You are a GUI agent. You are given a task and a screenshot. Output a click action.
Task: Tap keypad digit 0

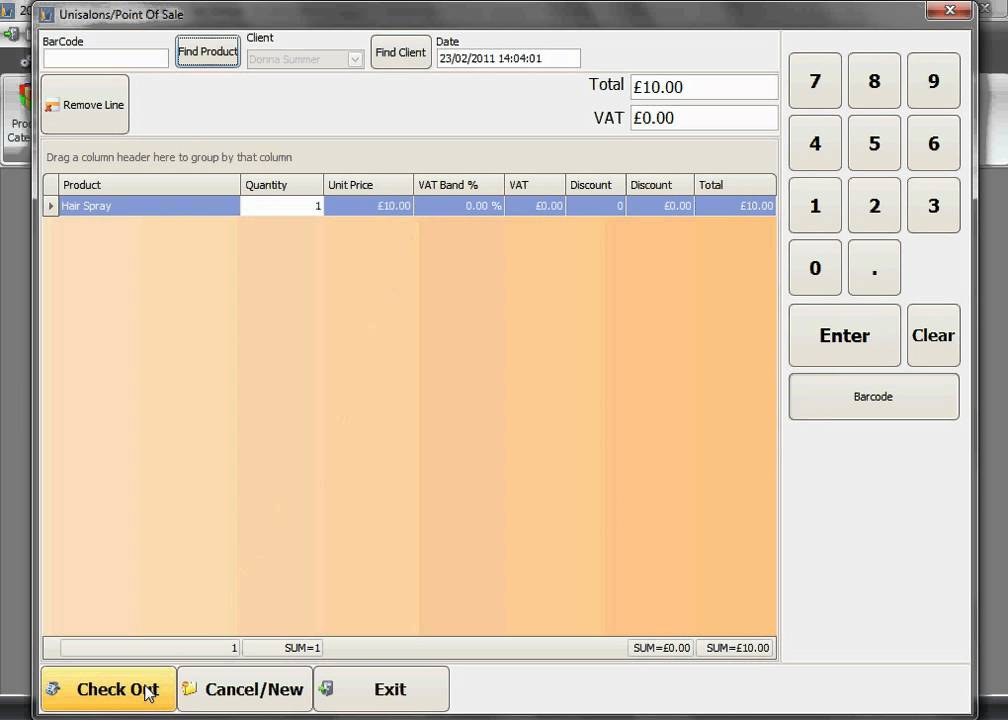[x=815, y=268]
